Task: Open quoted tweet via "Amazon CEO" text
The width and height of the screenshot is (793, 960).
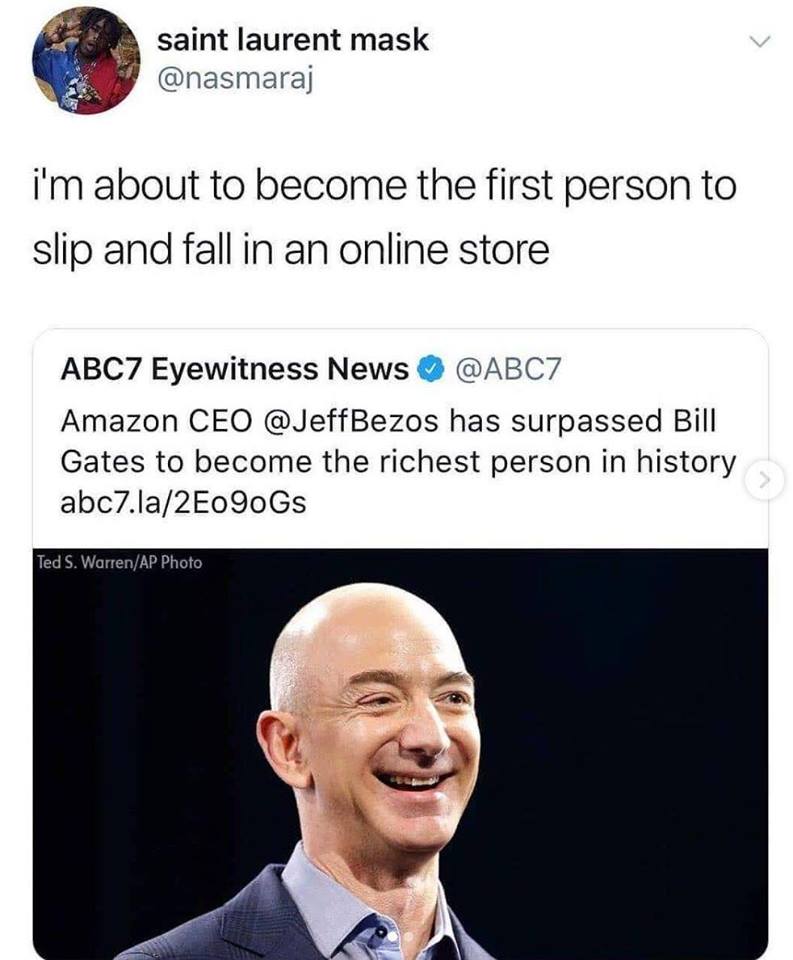Action: pos(156,421)
